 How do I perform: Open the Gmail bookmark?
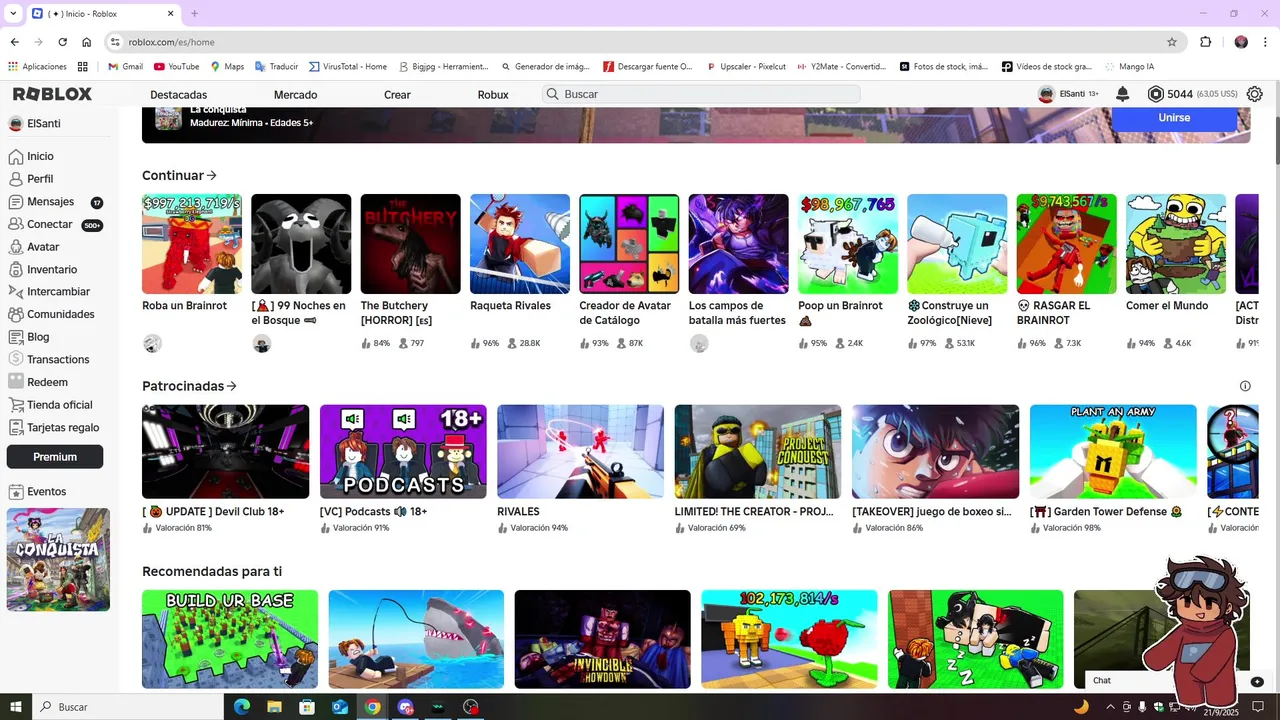(124, 67)
